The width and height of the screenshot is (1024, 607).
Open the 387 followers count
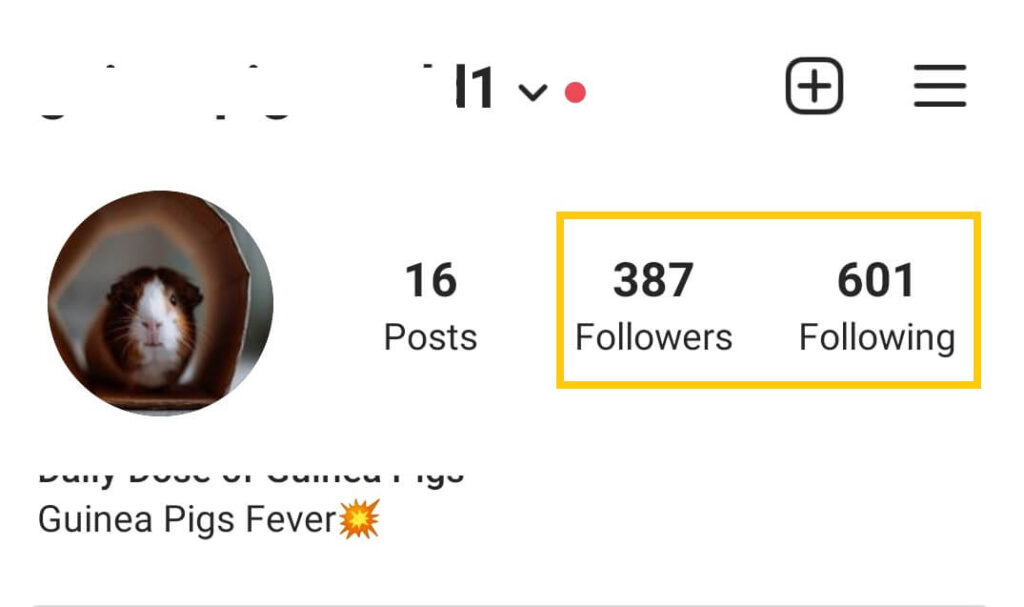653,280
